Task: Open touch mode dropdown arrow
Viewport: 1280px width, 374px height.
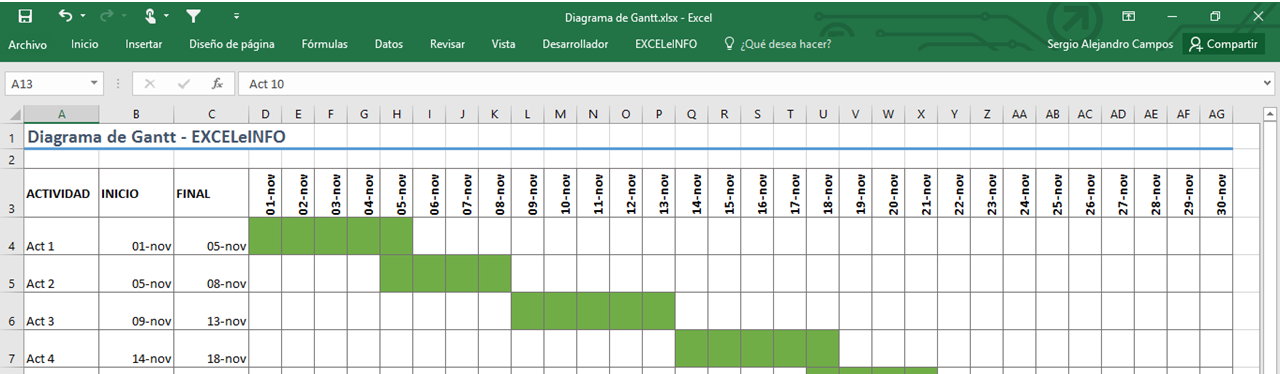Action: click(x=166, y=17)
